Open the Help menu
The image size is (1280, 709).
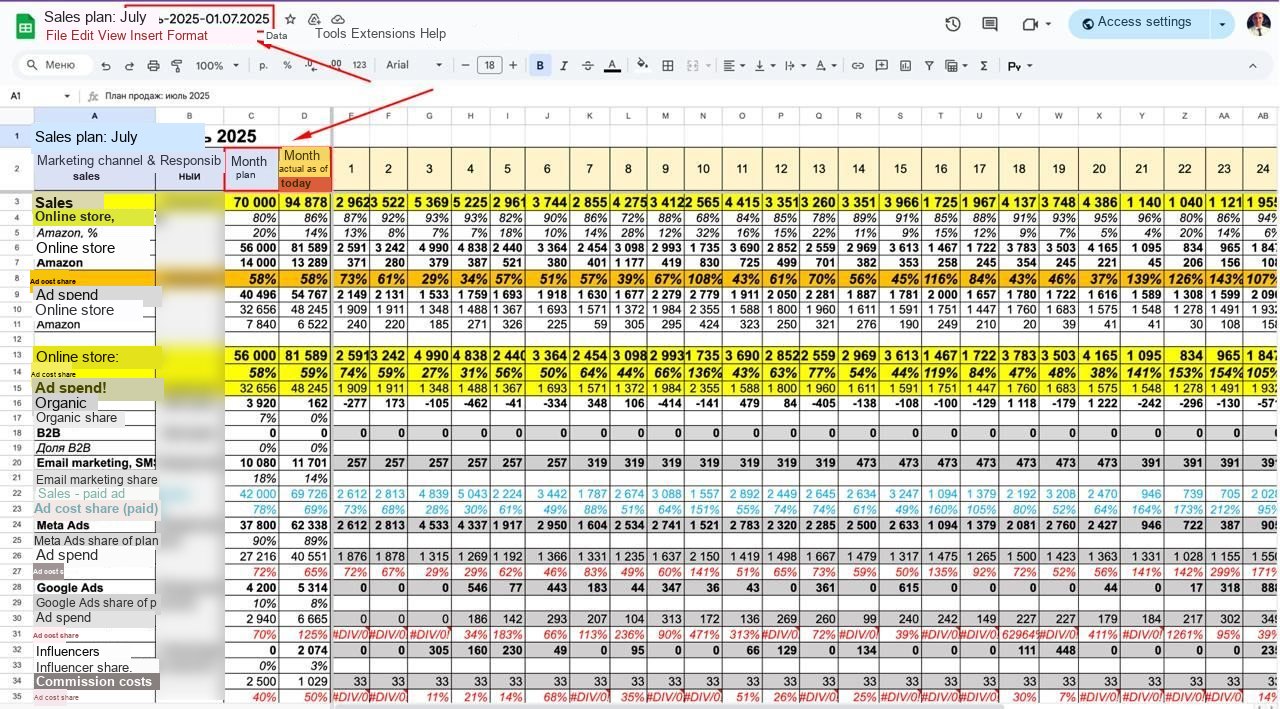[x=432, y=33]
